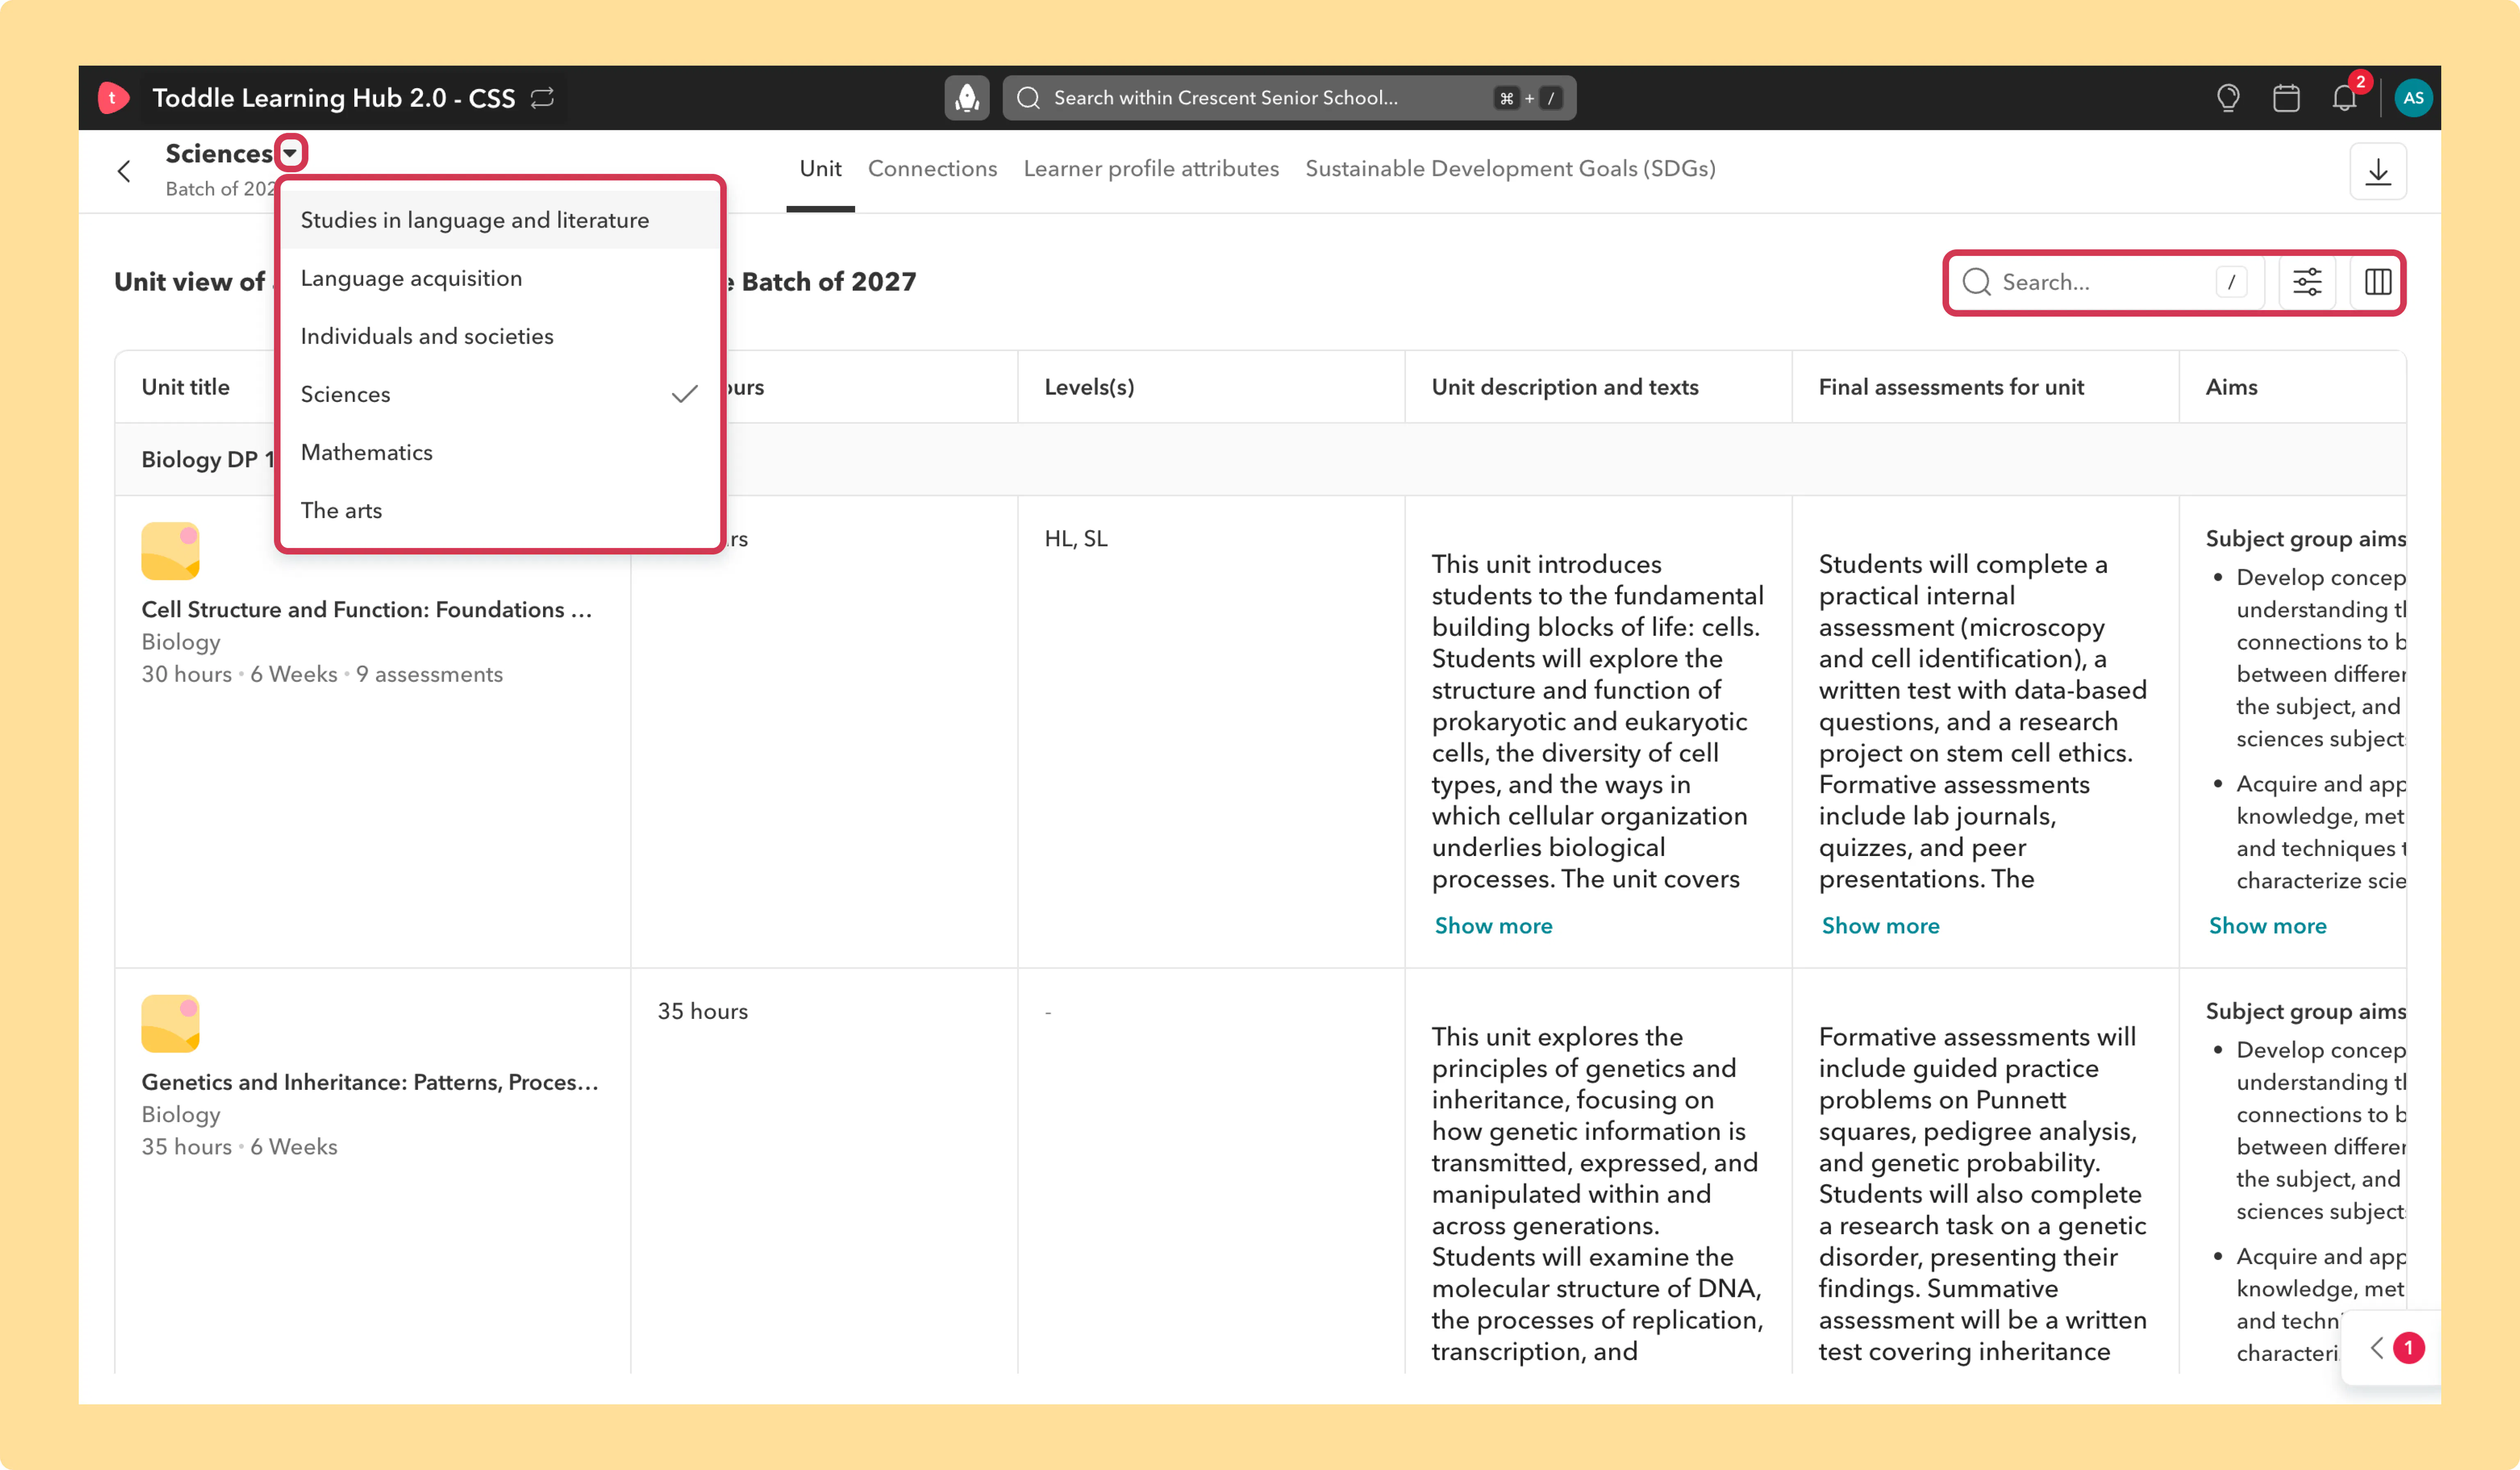Image resolution: width=2520 pixels, height=1470 pixels.
Task: Select The arts option
Action: point(499,510)
